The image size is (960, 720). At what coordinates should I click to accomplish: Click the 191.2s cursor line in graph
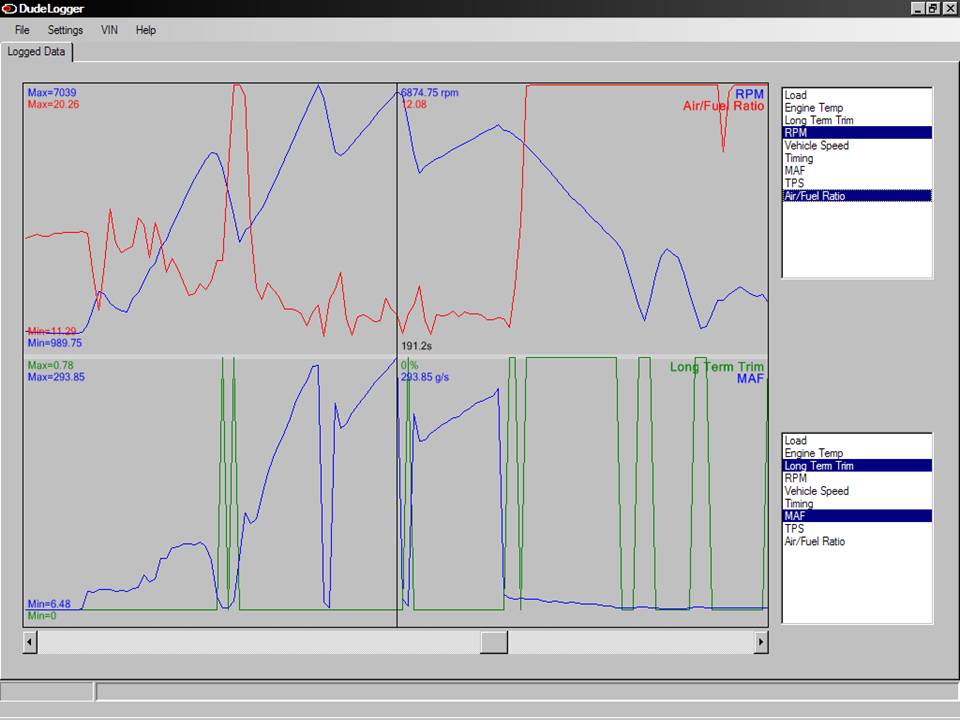click(397, 355)
